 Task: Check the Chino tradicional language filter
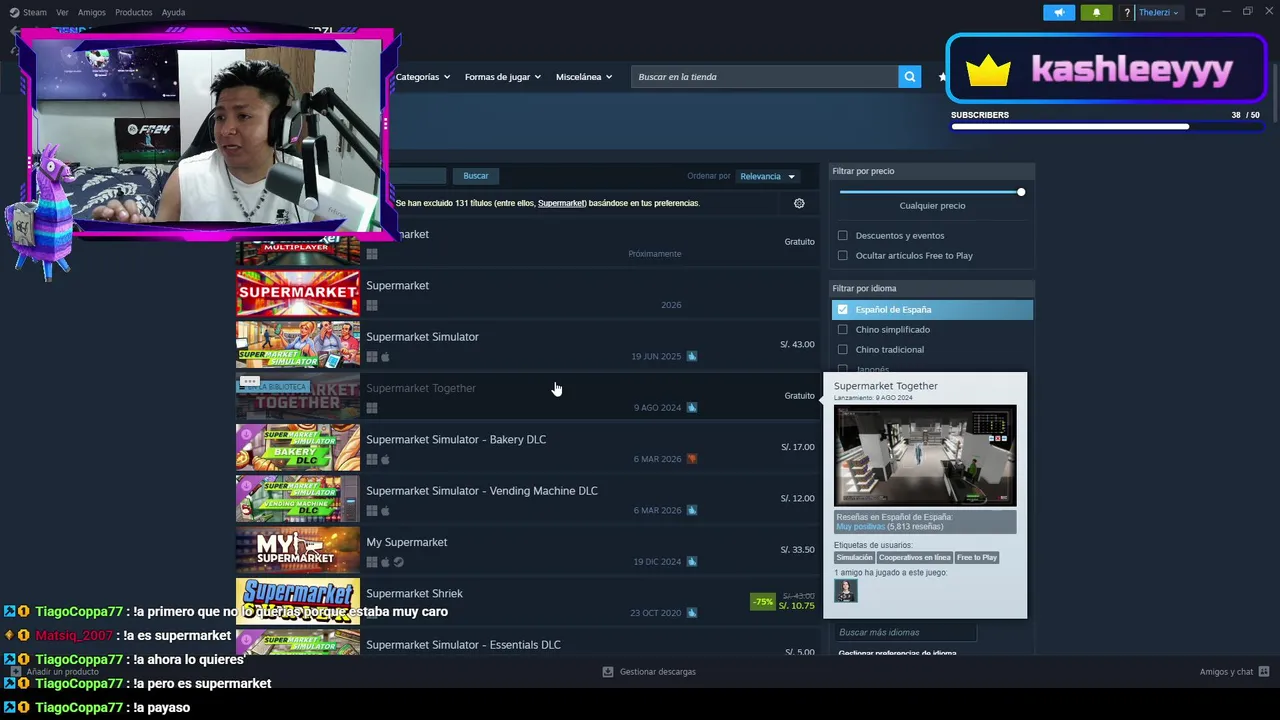(x=842, y=350)
